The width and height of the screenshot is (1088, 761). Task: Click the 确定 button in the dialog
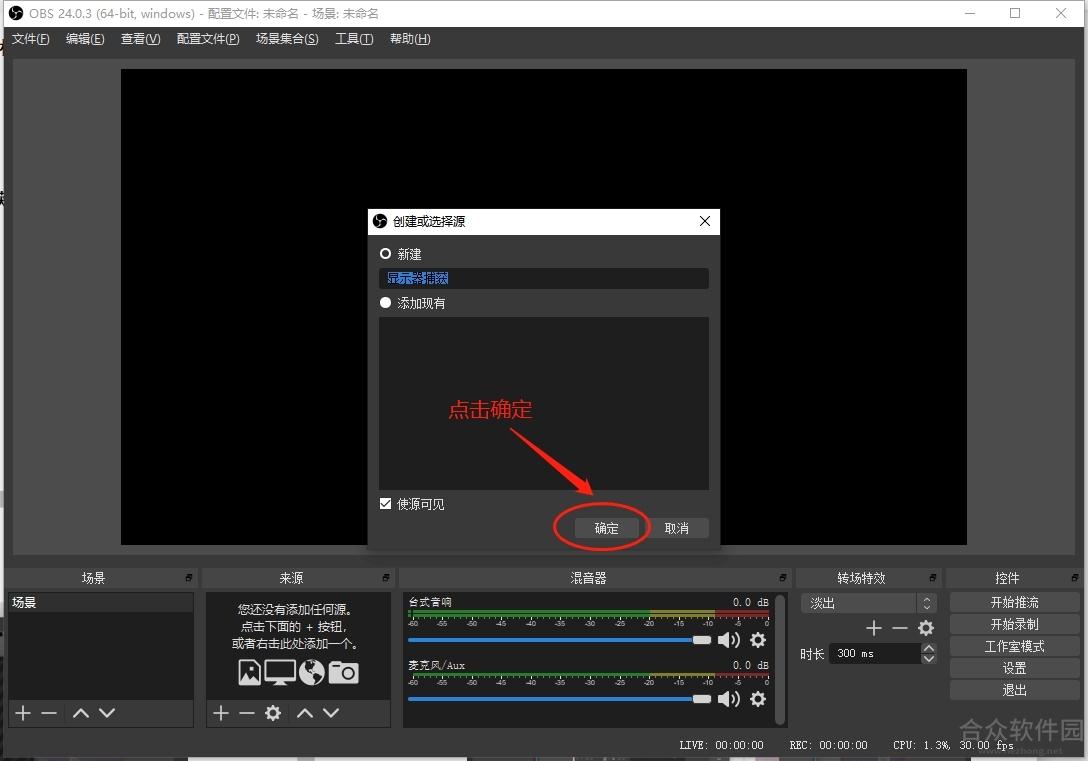[x=606, y=528]
